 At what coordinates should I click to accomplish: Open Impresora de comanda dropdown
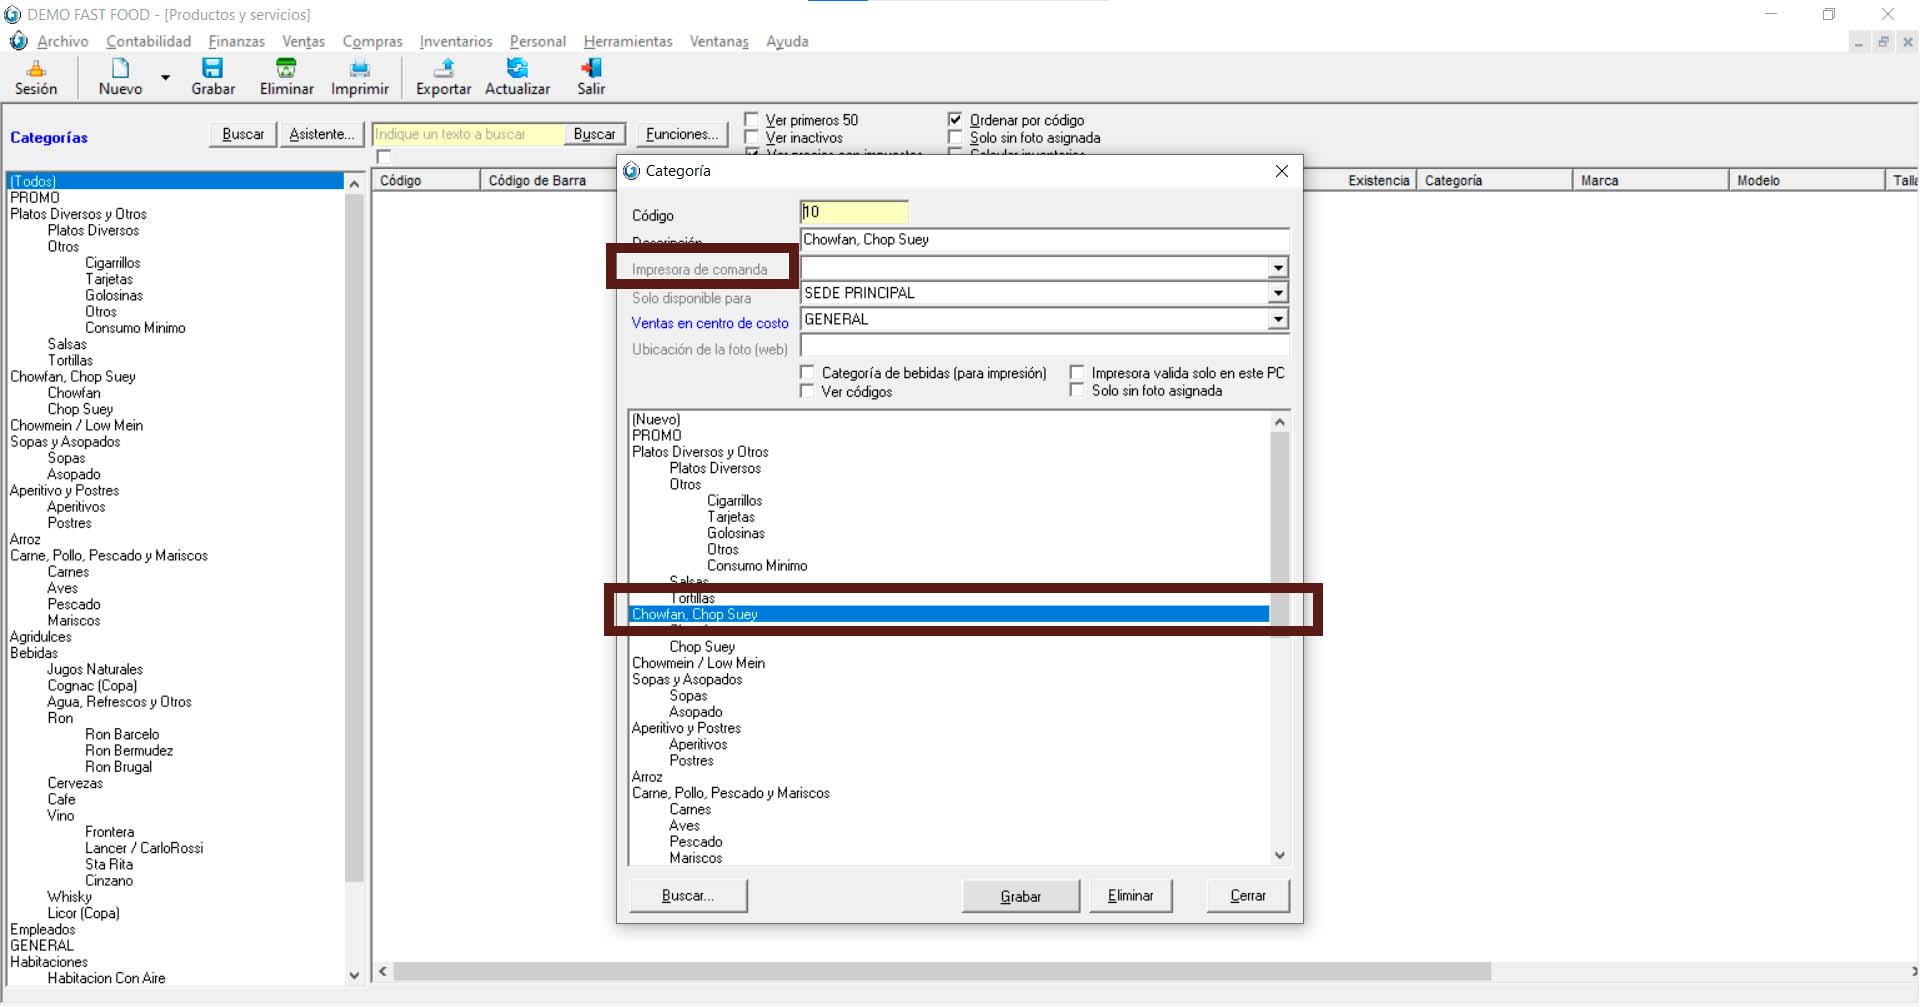pyautogui.click(x=1278, y=268)
